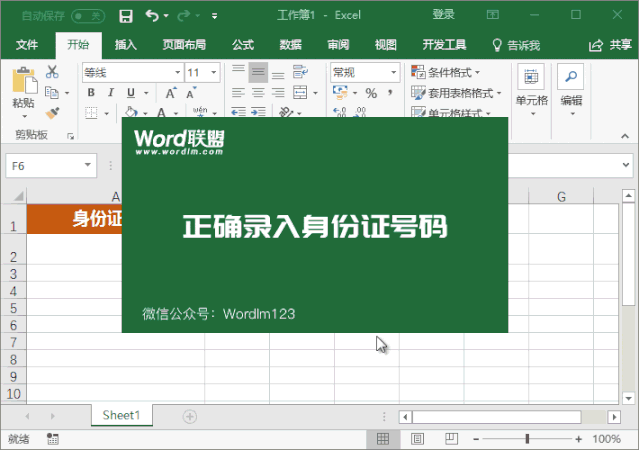Click the vertical scrollbar down arrow

tap(628, 398)
